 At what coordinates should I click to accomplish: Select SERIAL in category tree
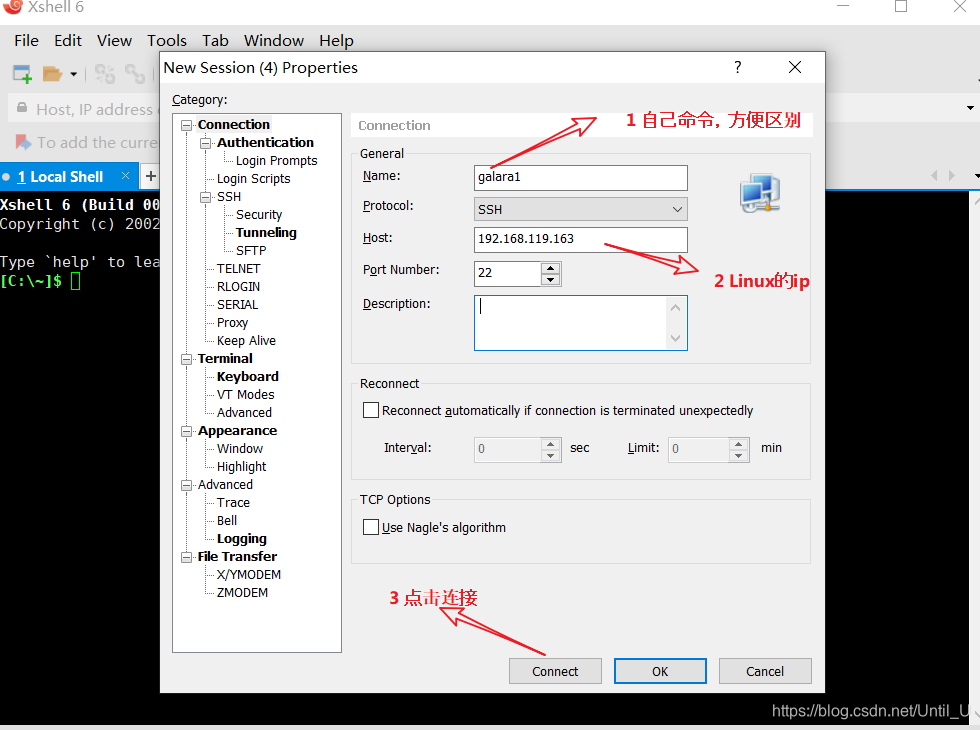237,305
